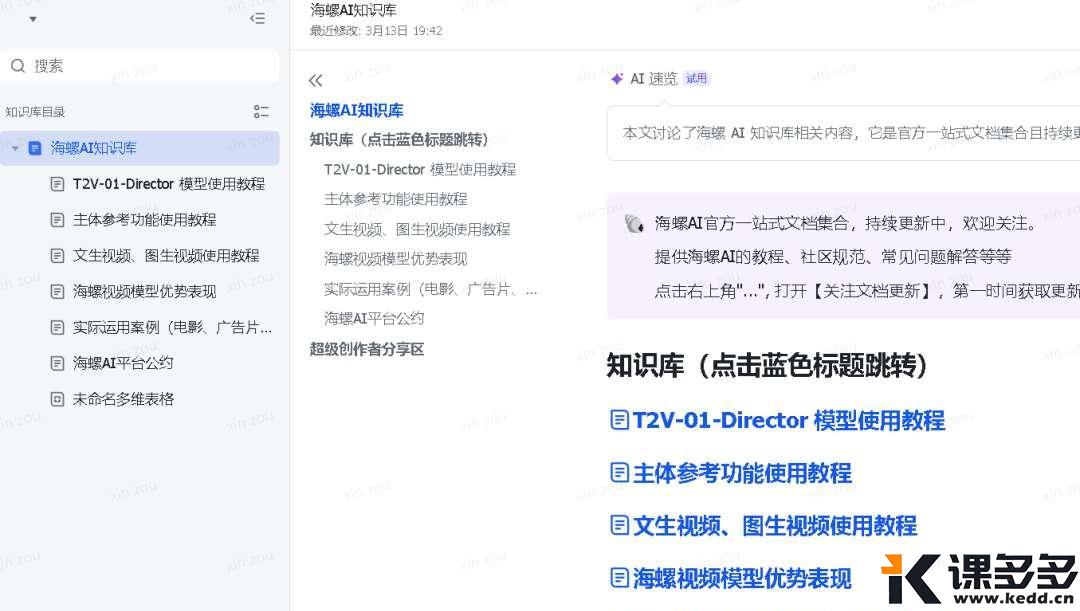Open sidebar item 海螺视频模型优势表现
Viewport: 1080px width, 611px height.
[145, 291]
